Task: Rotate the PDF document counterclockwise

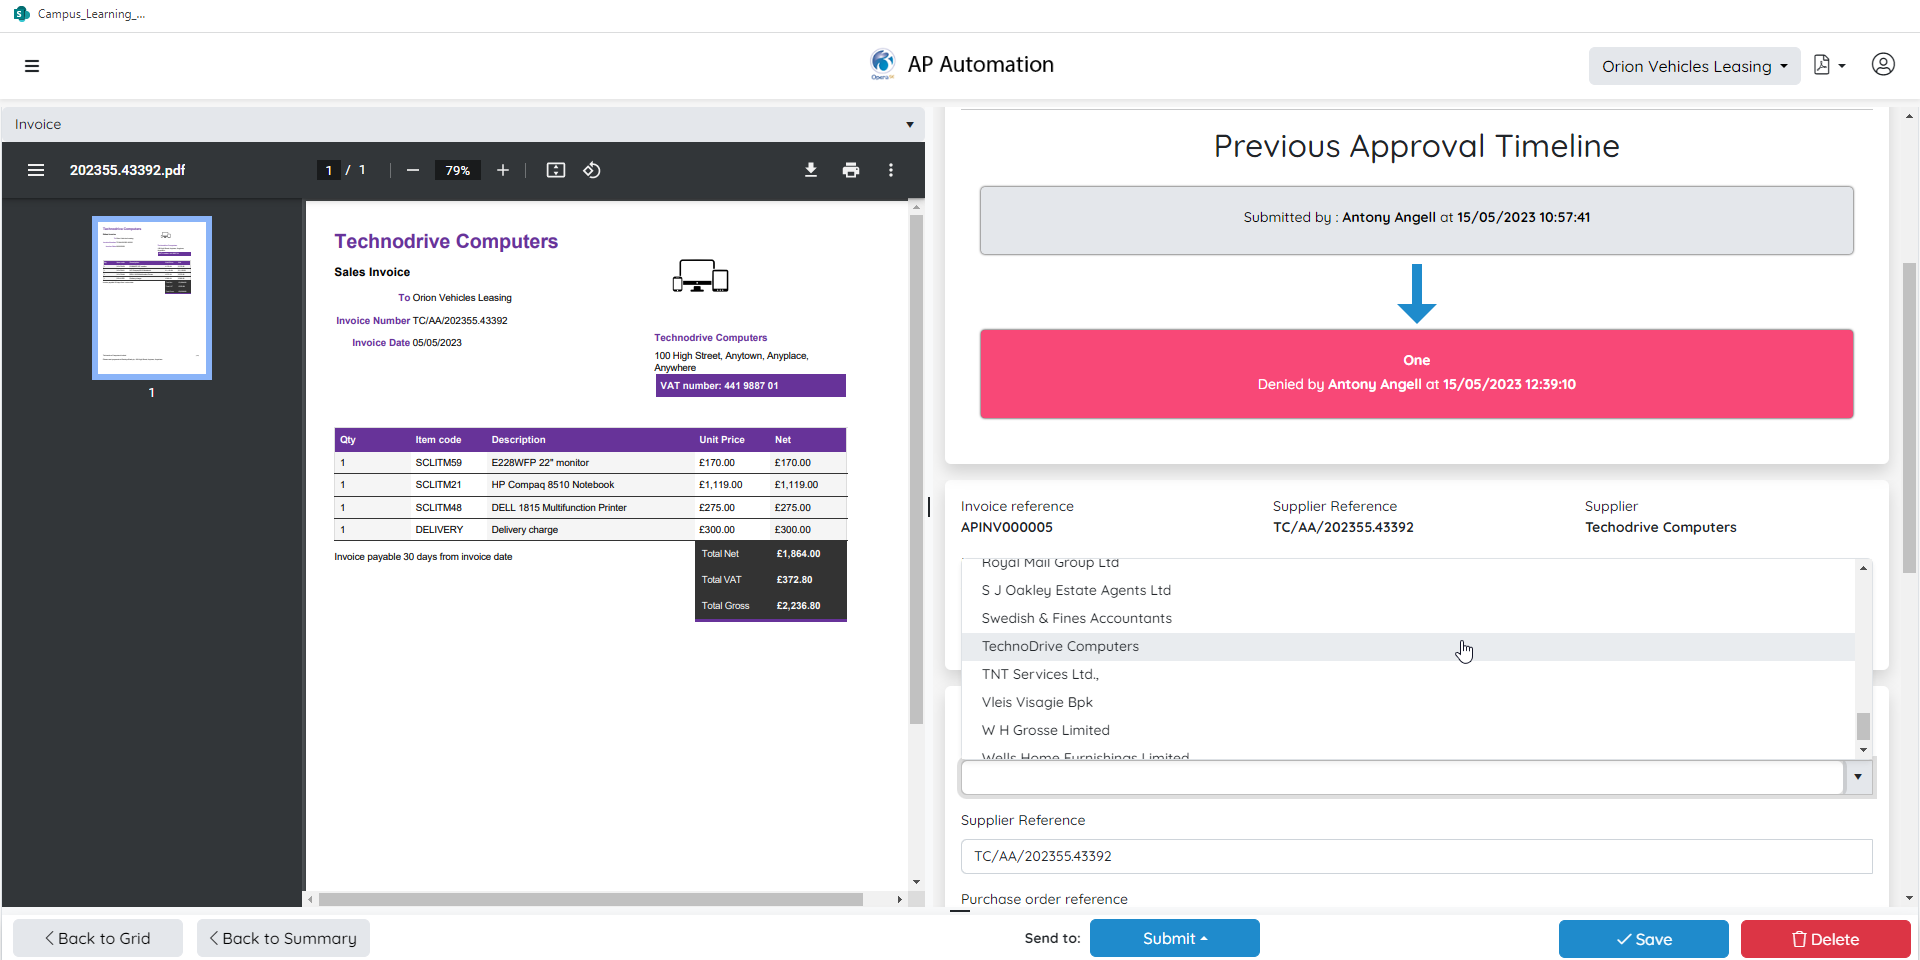Action: coord(592,170)
